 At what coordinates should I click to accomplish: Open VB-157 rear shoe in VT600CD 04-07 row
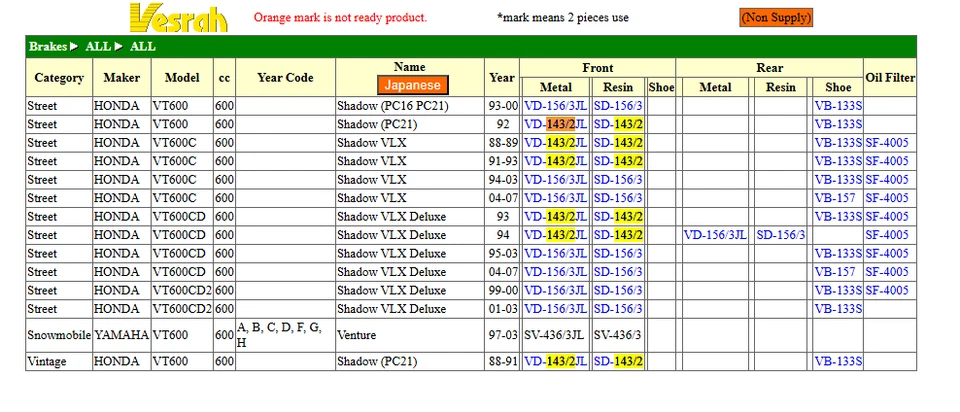coord(834,272)
